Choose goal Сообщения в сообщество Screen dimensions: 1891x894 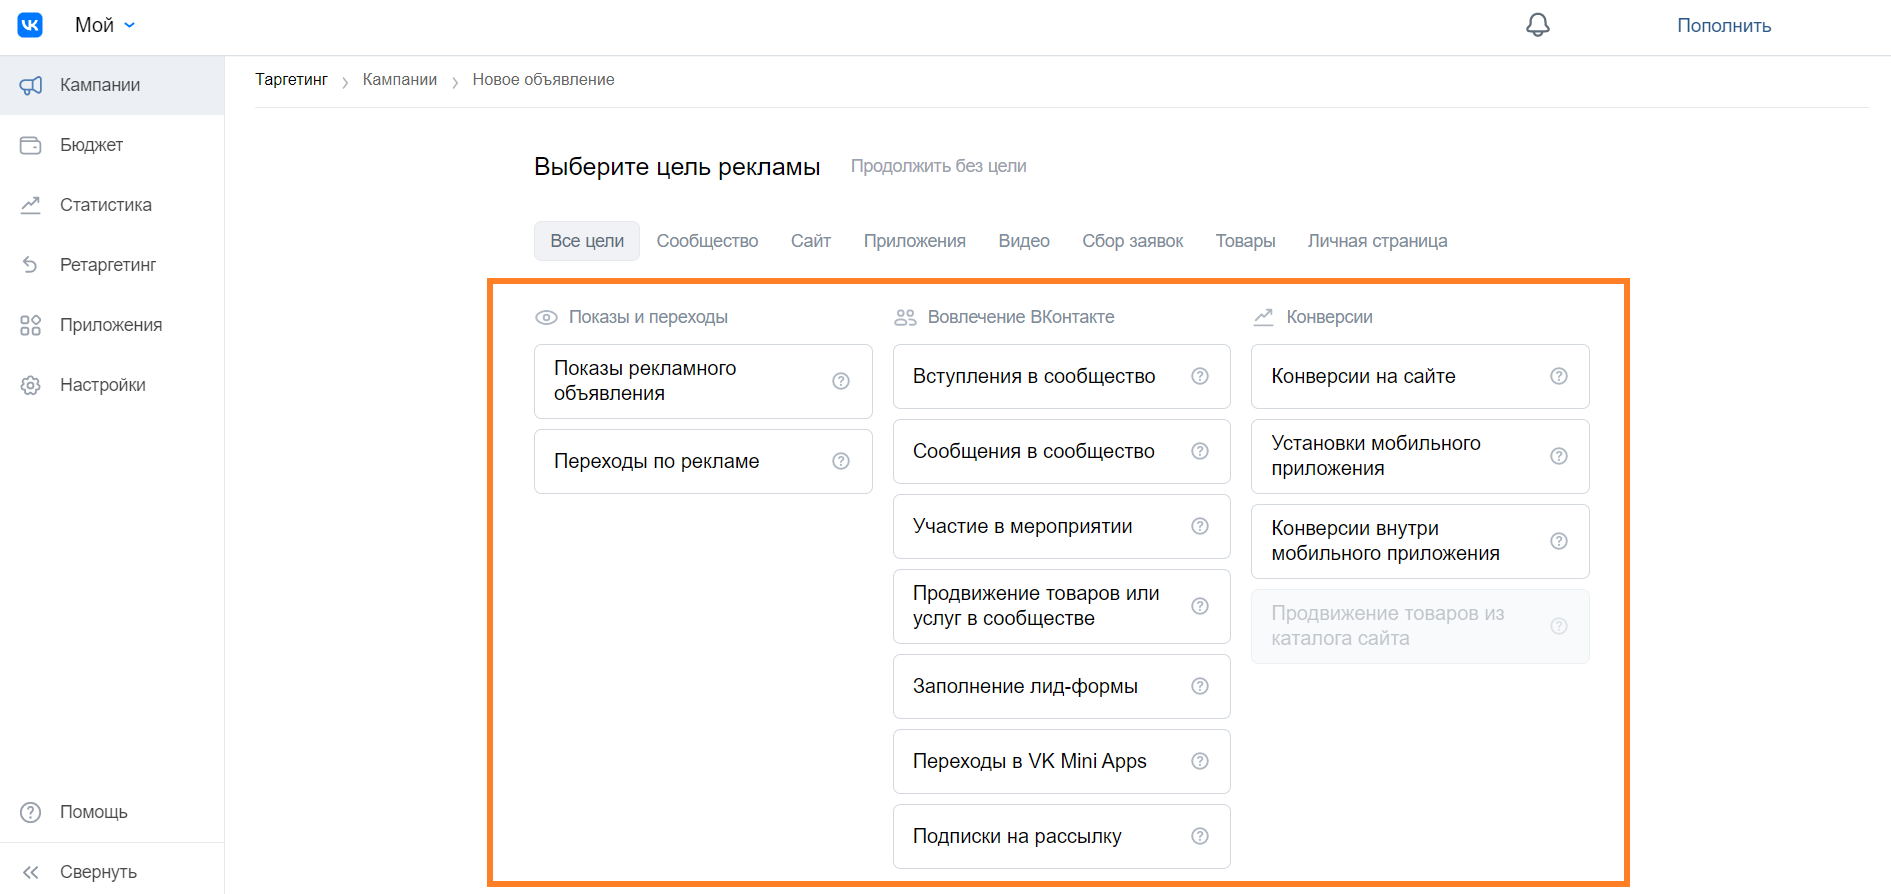[1061, 451]
